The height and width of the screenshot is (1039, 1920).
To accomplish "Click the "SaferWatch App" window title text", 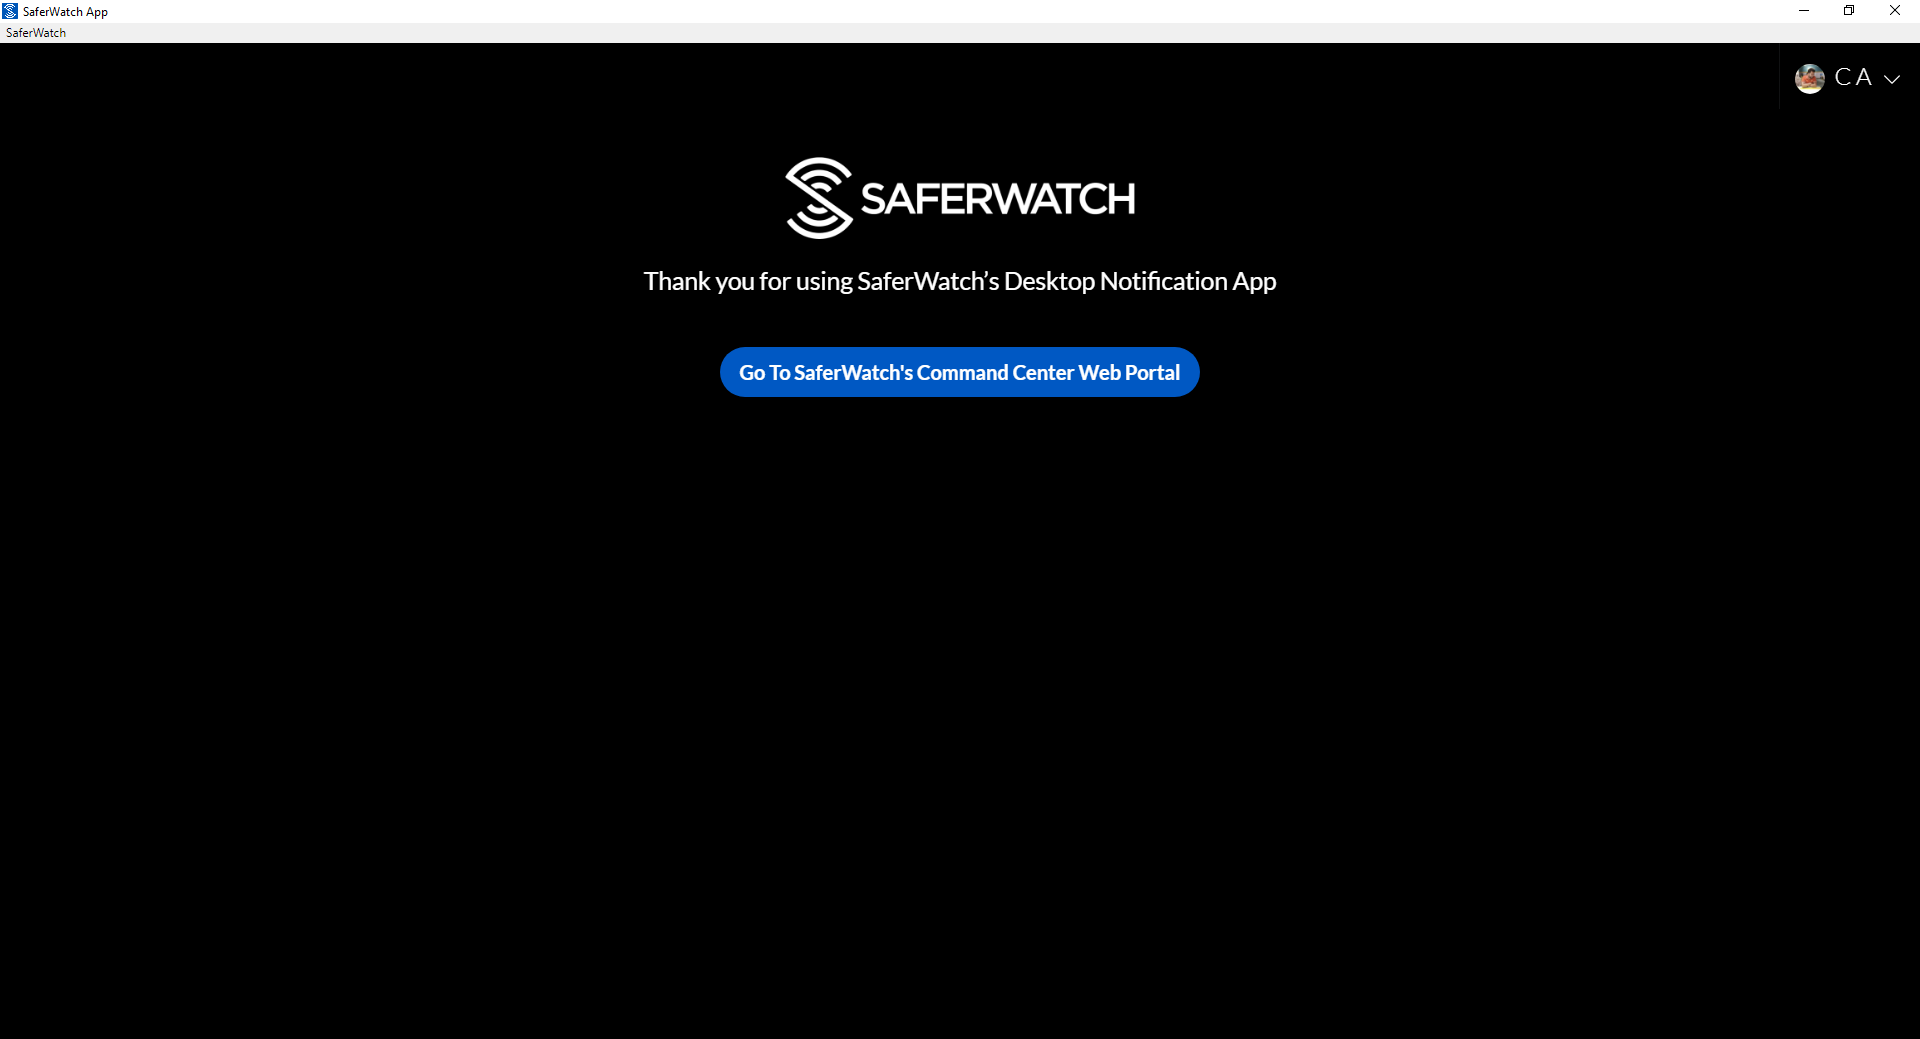I will point(65,12).
